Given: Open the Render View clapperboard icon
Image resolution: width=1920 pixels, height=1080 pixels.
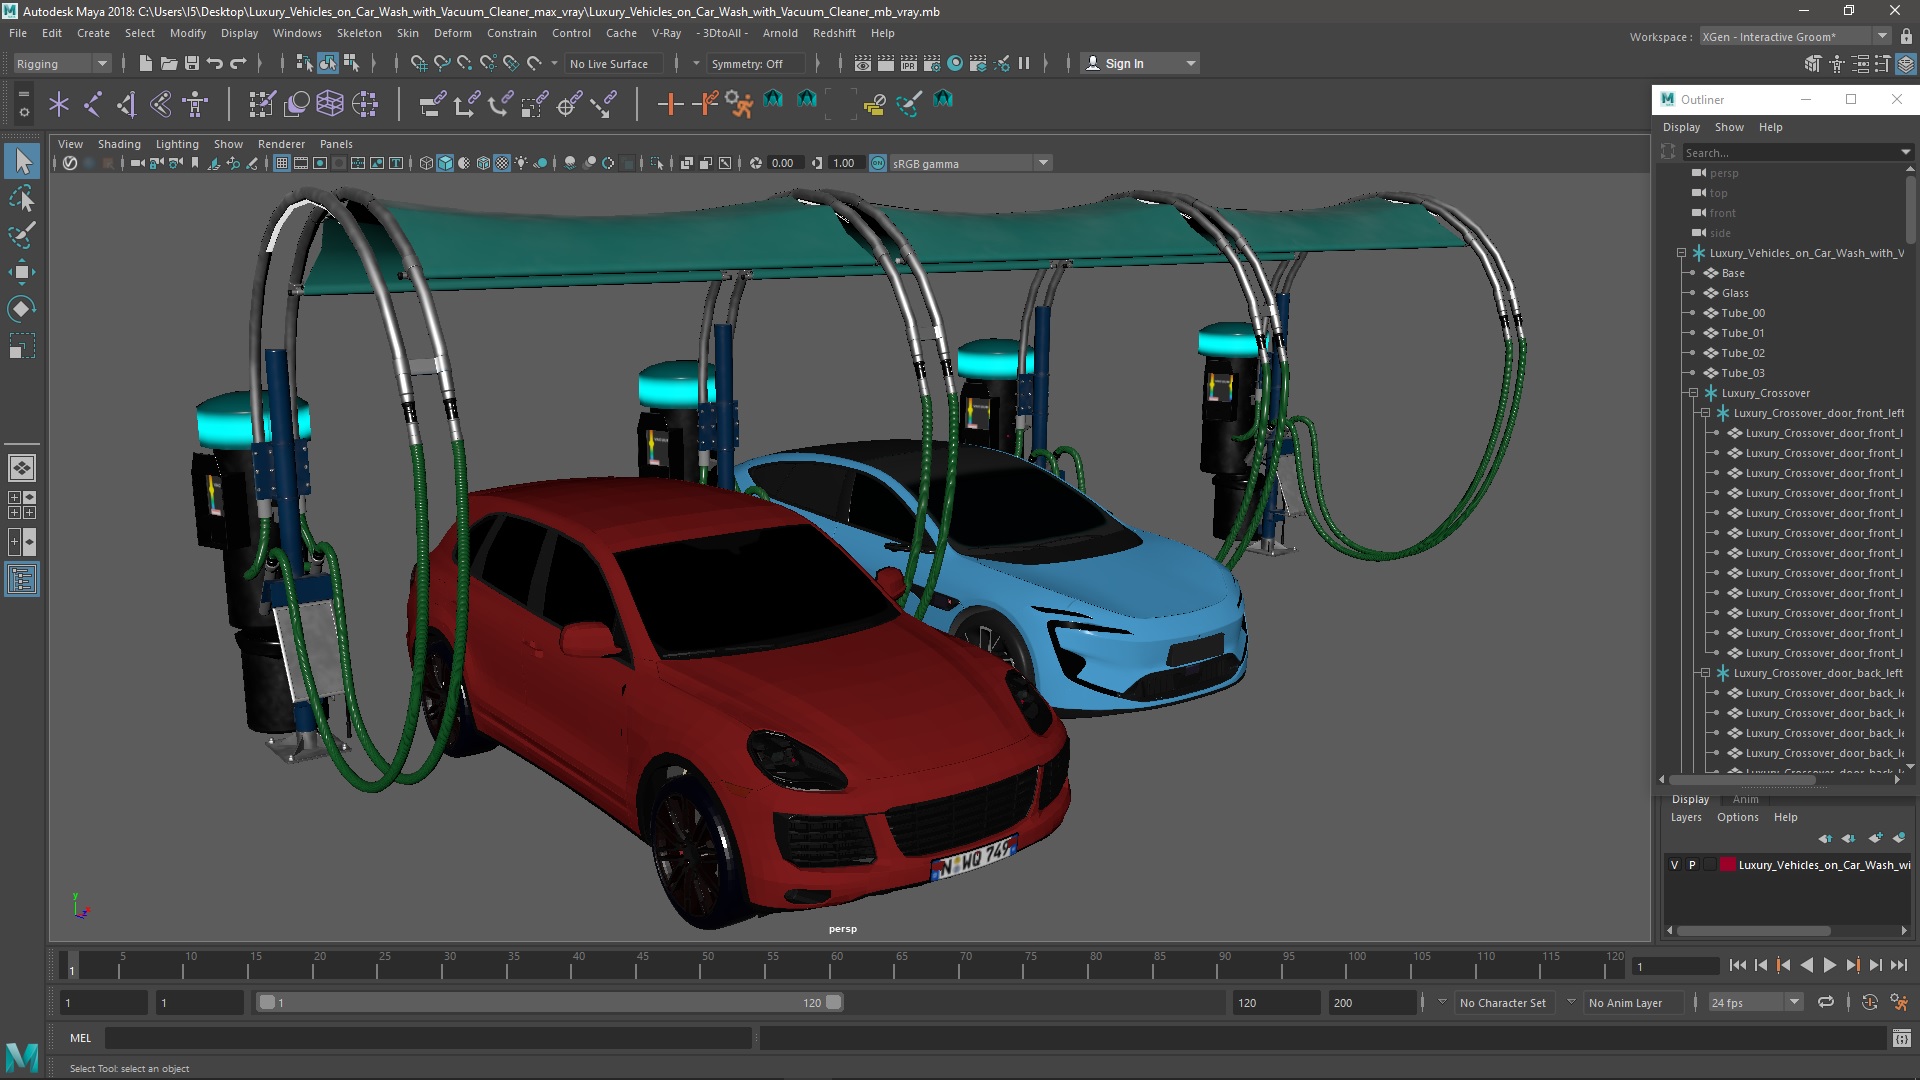Looking at the screenshot, I should click(x=863, y=63).
